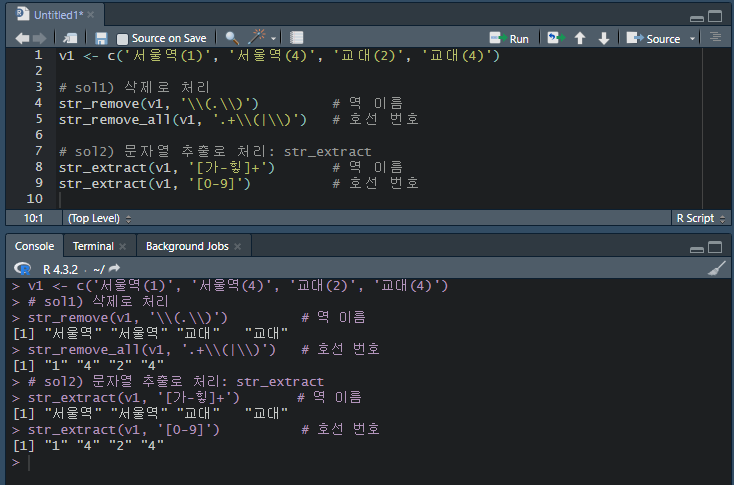Re-run the previous code region
The height and width of the screenshot is (485, 734).
[x=556, y=38]
